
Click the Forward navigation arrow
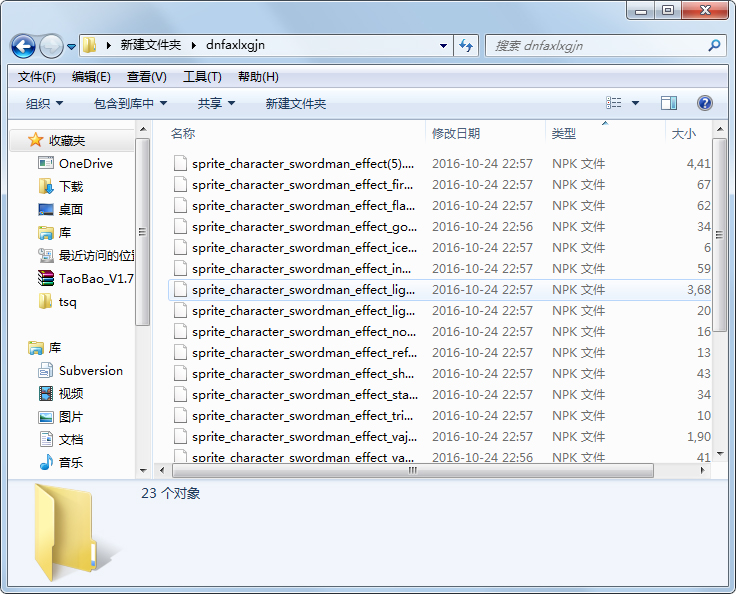click(x=51, y=46)
